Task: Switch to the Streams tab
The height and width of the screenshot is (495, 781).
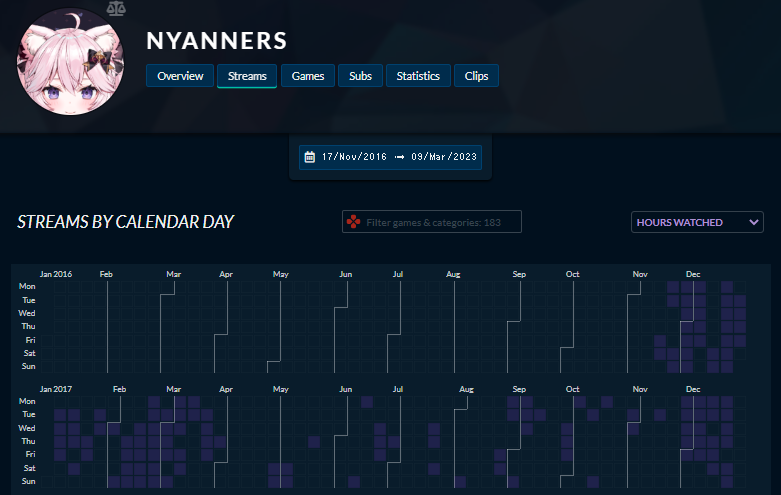Action: (247, 76)
